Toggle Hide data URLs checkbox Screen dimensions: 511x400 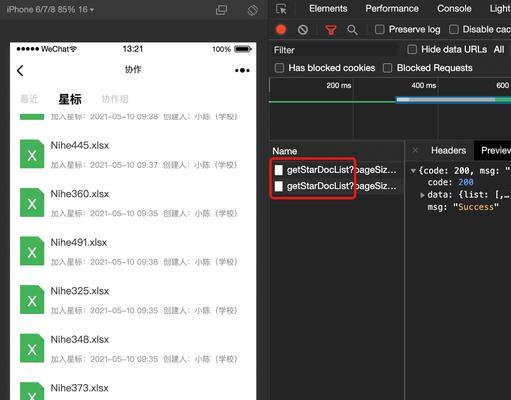tap(412, 50)
